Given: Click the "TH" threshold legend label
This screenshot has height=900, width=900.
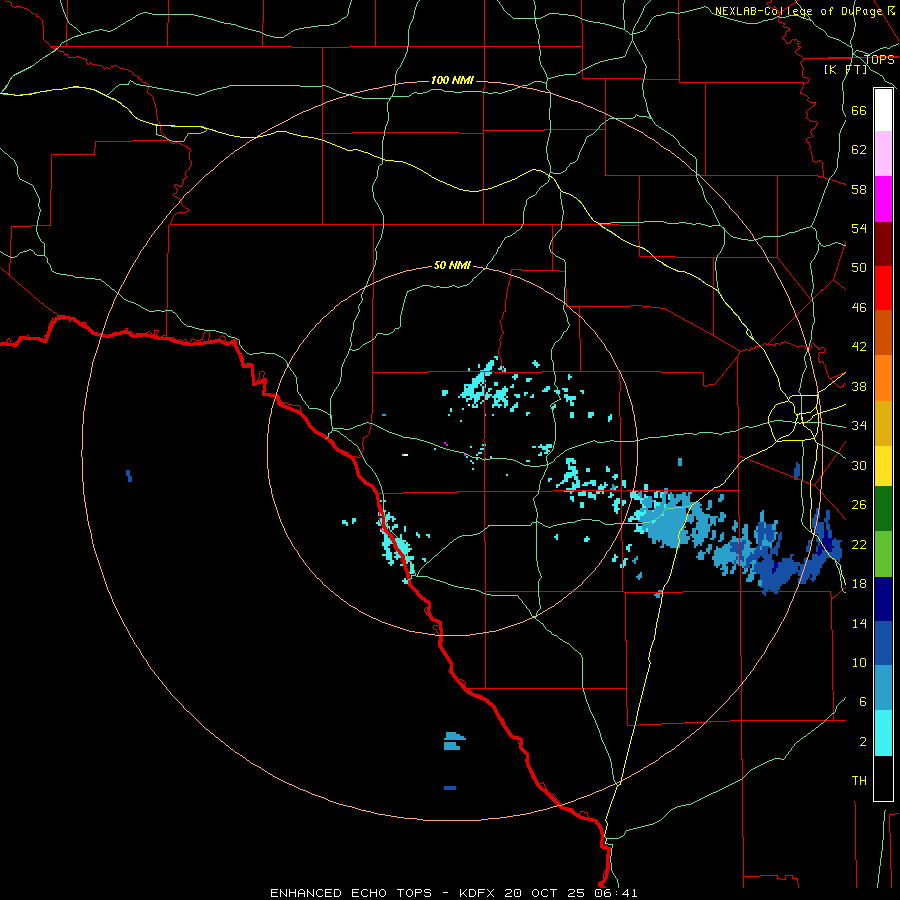Looking at the screenshot, I should [x=859, y=780].
